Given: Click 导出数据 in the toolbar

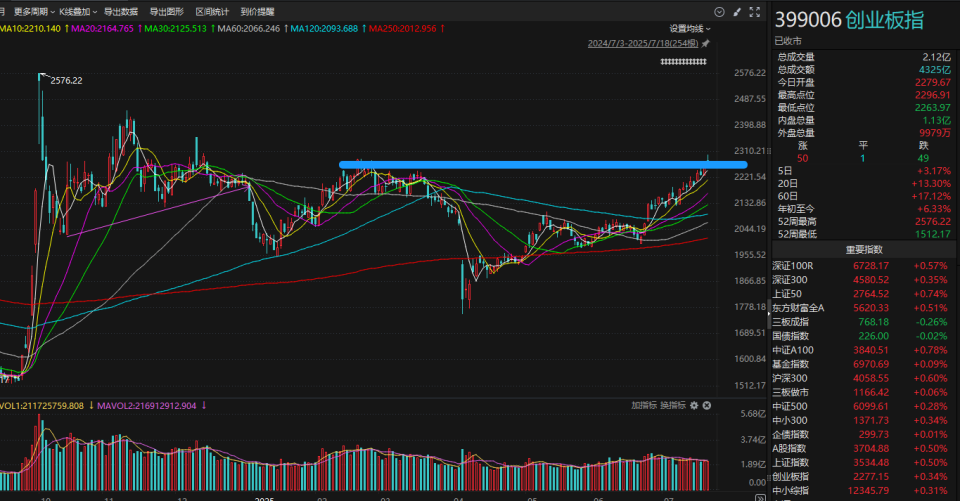Looking at the screenshot, I should (x=121, y=12).
